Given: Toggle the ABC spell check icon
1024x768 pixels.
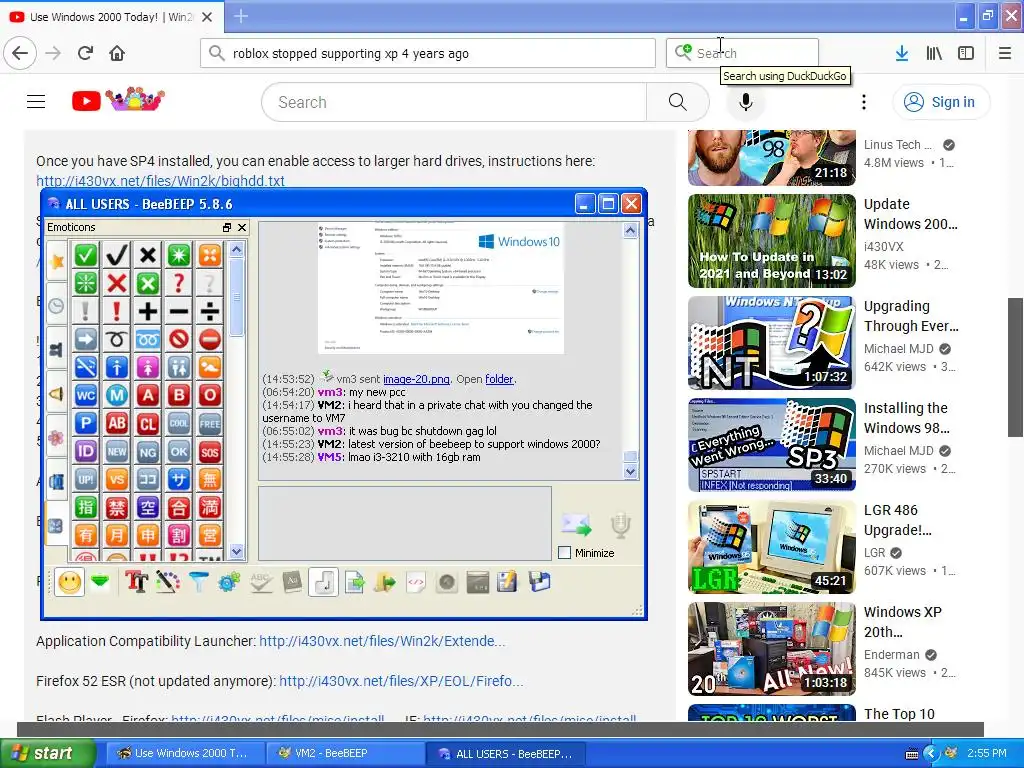Looking at the screenshot, I should [x=260, y=581].
